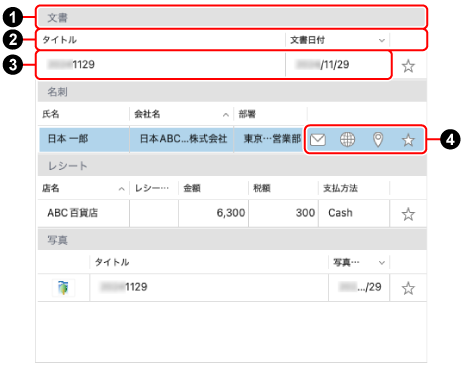Sort receipts by 金額 column header

214,188
